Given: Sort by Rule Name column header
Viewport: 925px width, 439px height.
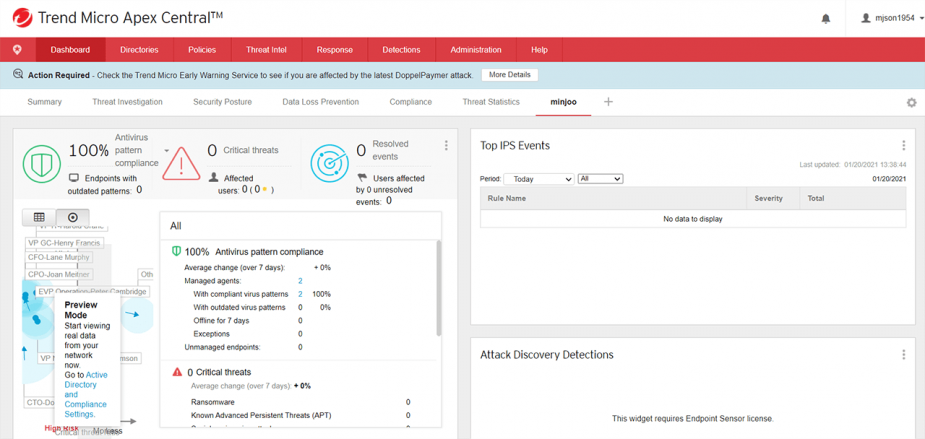Looking at the screenshot, I should tap(614, 198).
